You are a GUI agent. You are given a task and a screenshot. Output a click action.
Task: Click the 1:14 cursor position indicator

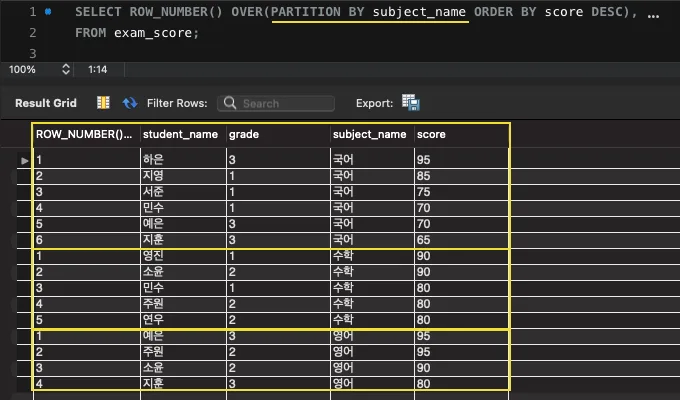(98, 69)
